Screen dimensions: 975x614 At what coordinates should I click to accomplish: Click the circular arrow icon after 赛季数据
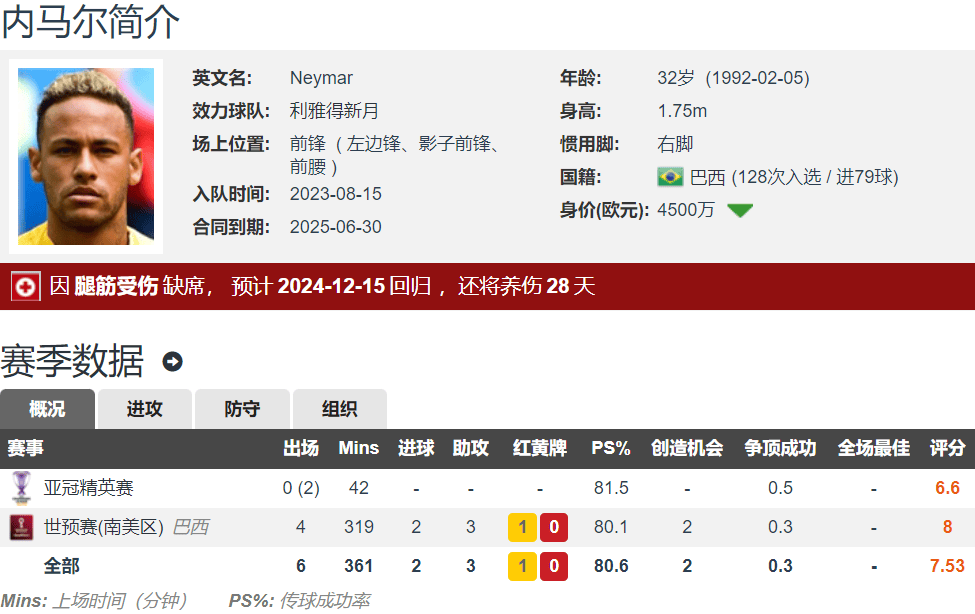173,363
